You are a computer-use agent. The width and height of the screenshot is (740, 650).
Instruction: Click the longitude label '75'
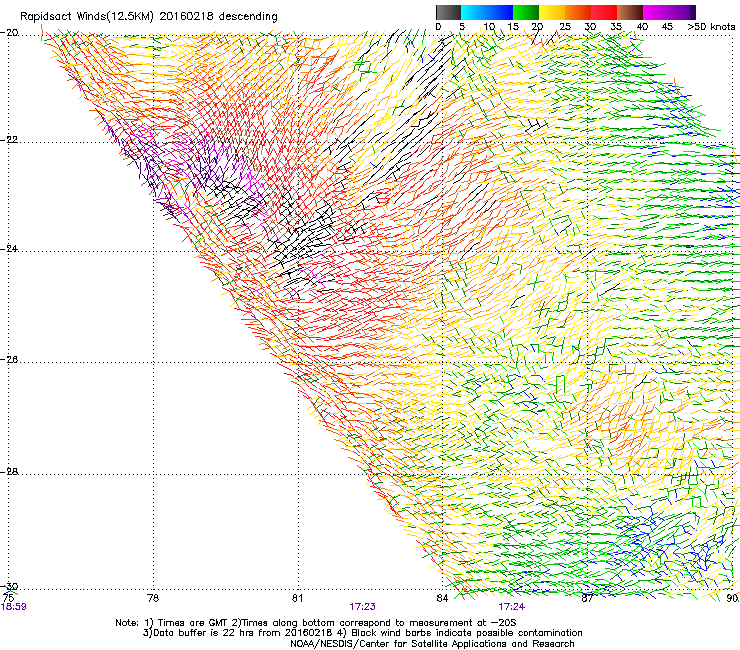point(8,598)
